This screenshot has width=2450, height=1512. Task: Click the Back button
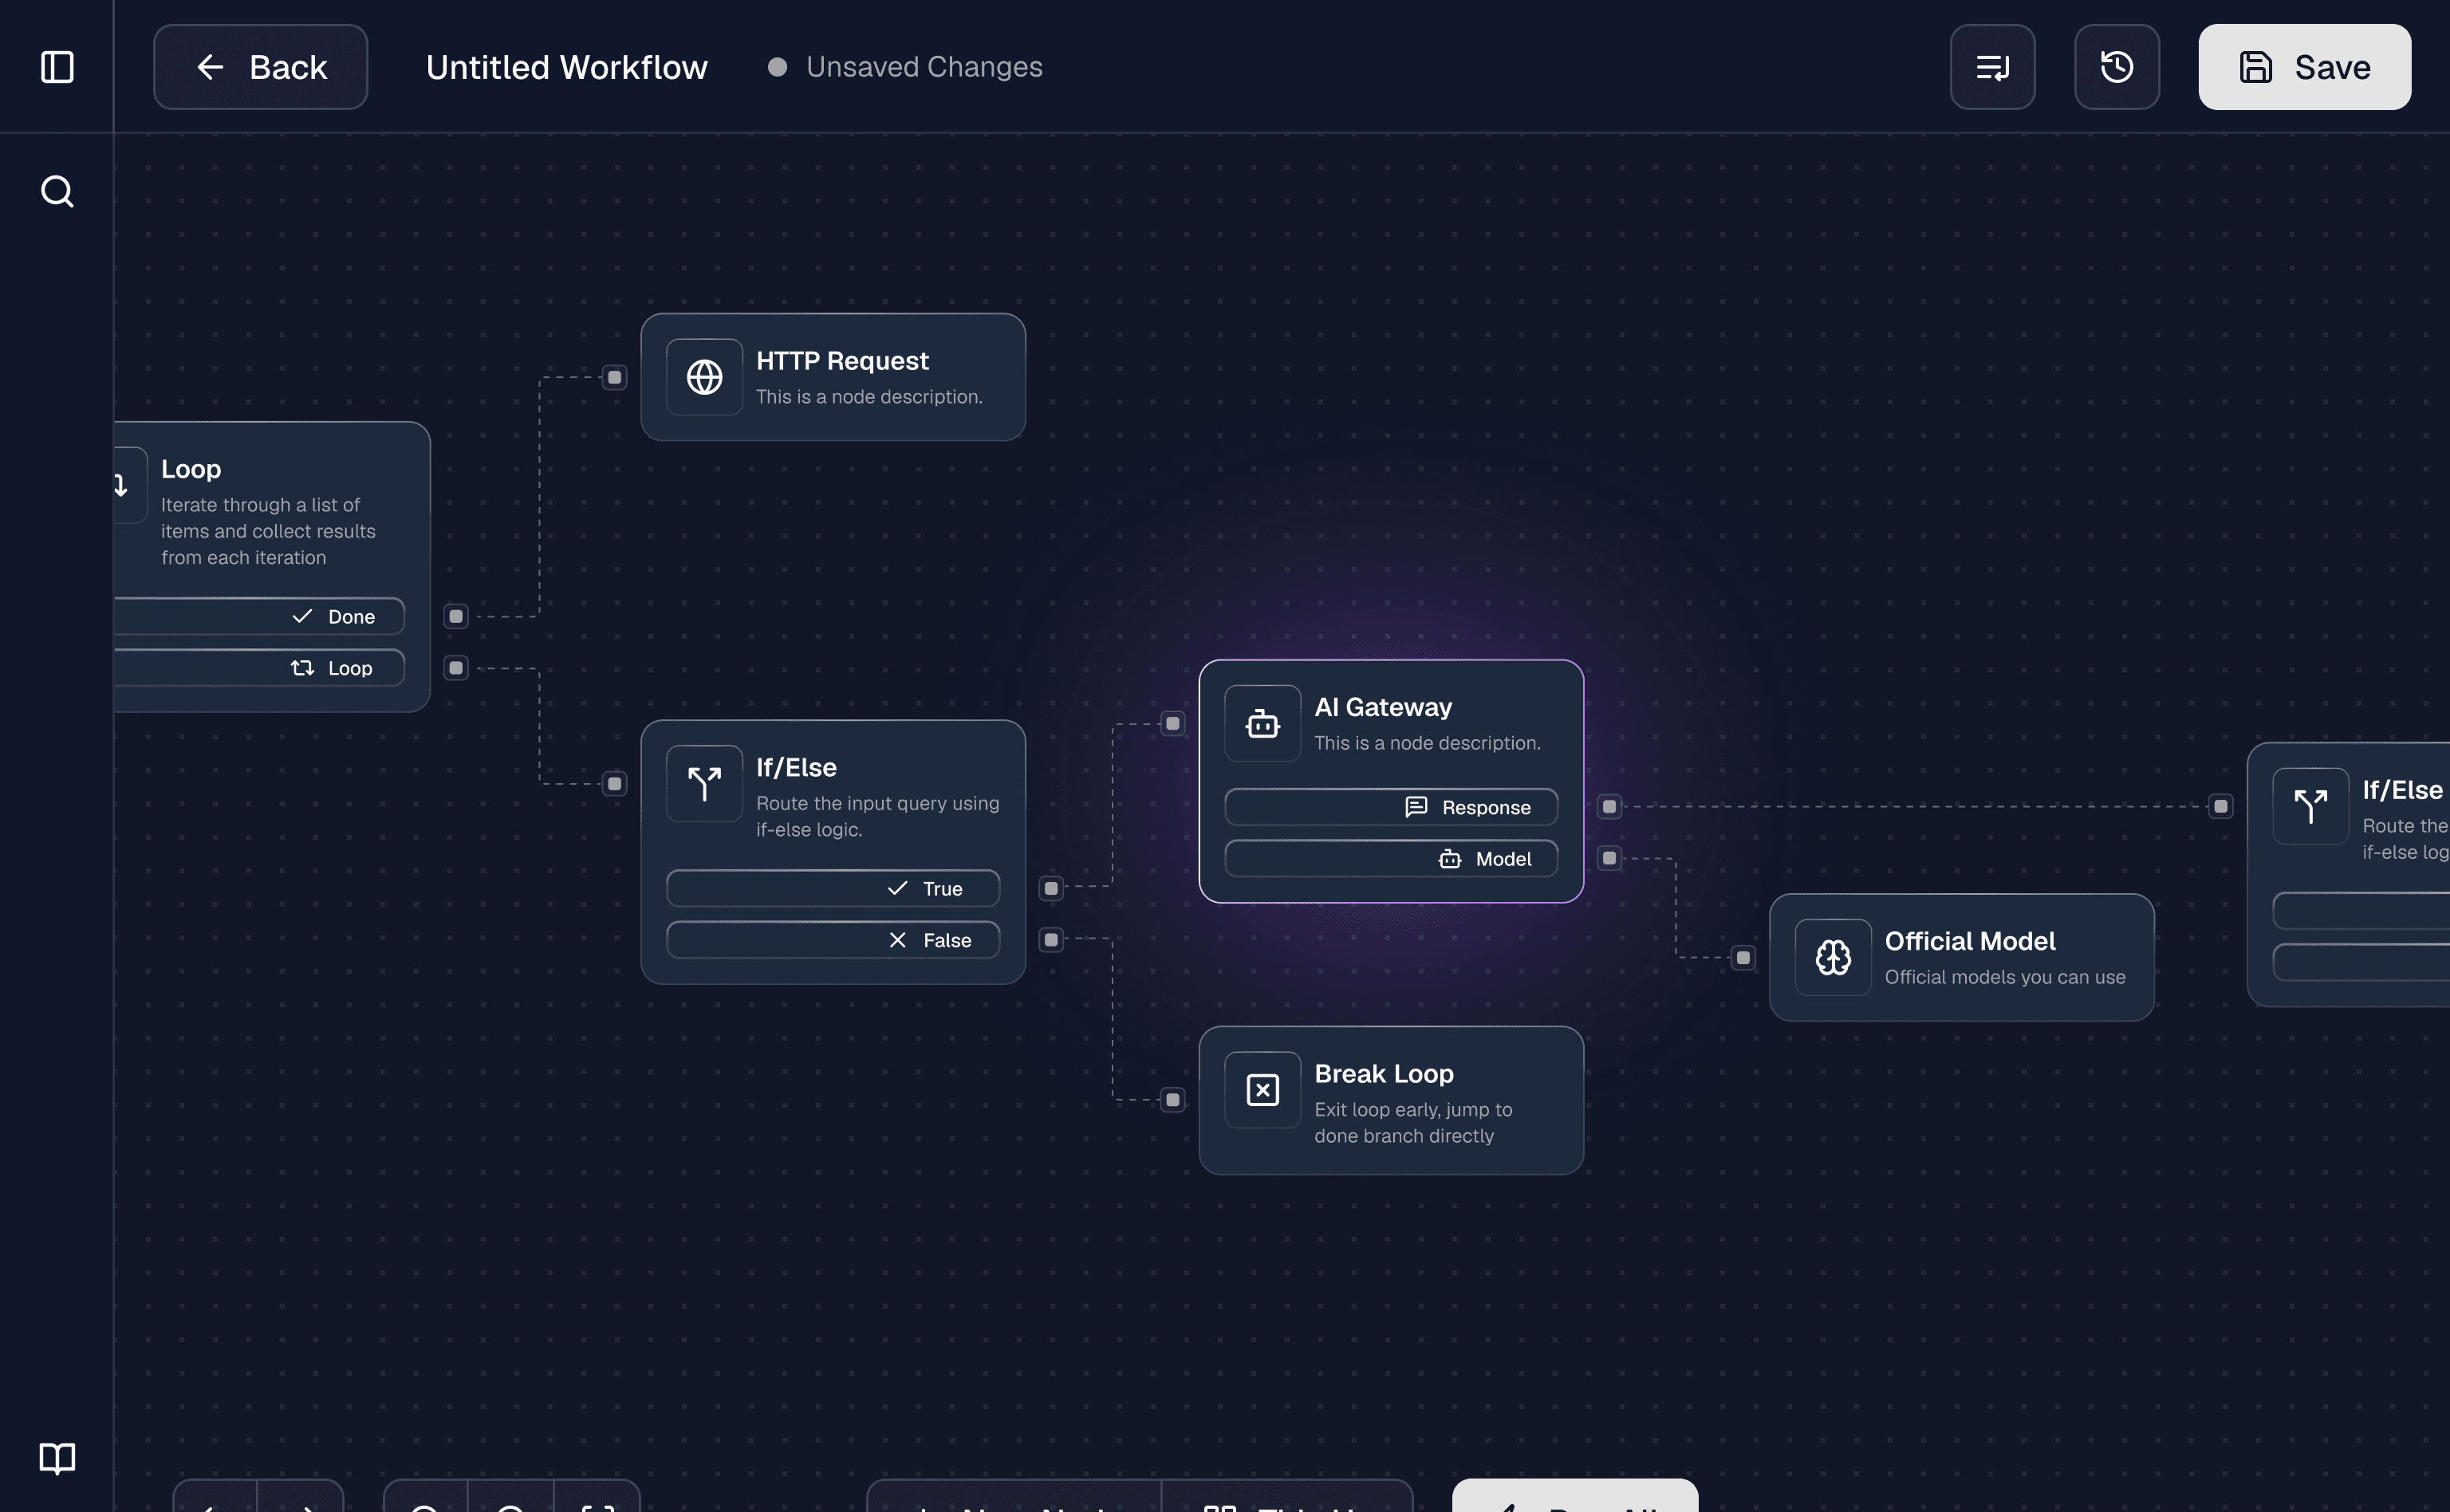[260, 67]
